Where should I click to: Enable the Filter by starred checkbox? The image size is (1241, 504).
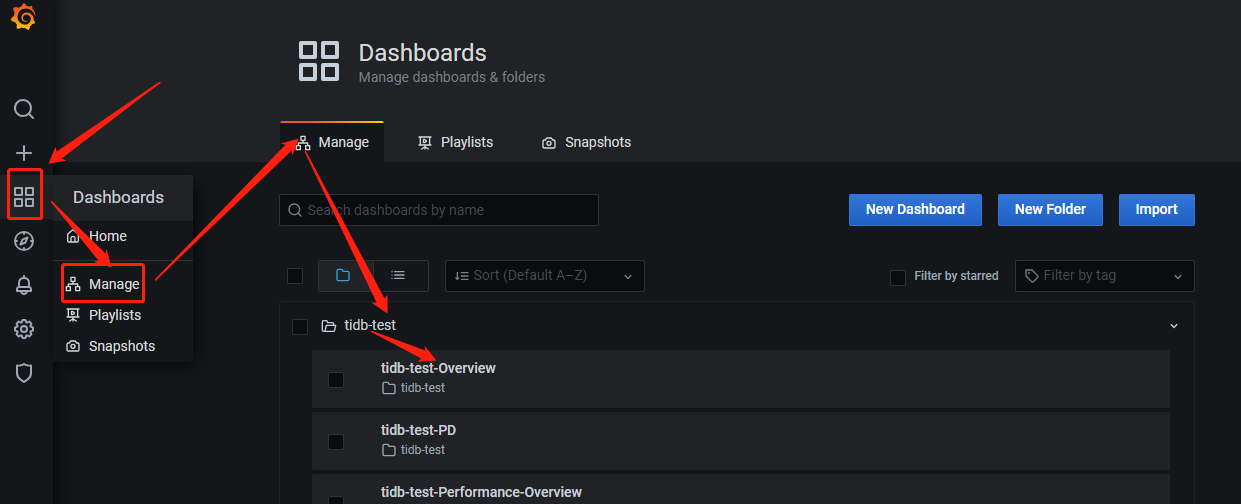898,277
